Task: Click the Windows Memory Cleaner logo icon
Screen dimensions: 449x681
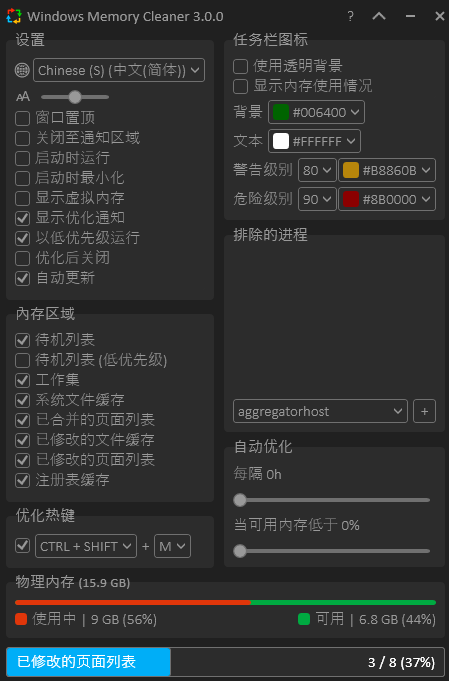Action: 14,16
